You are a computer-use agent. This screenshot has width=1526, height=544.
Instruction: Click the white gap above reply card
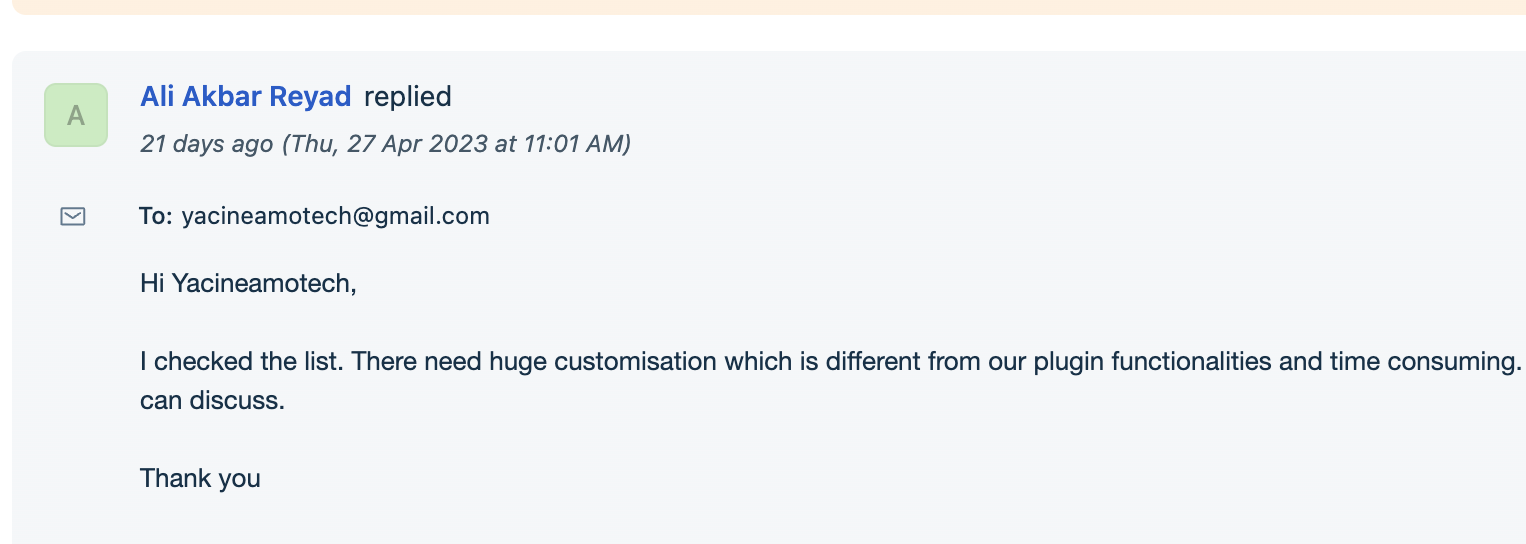(x=763, y=33)
